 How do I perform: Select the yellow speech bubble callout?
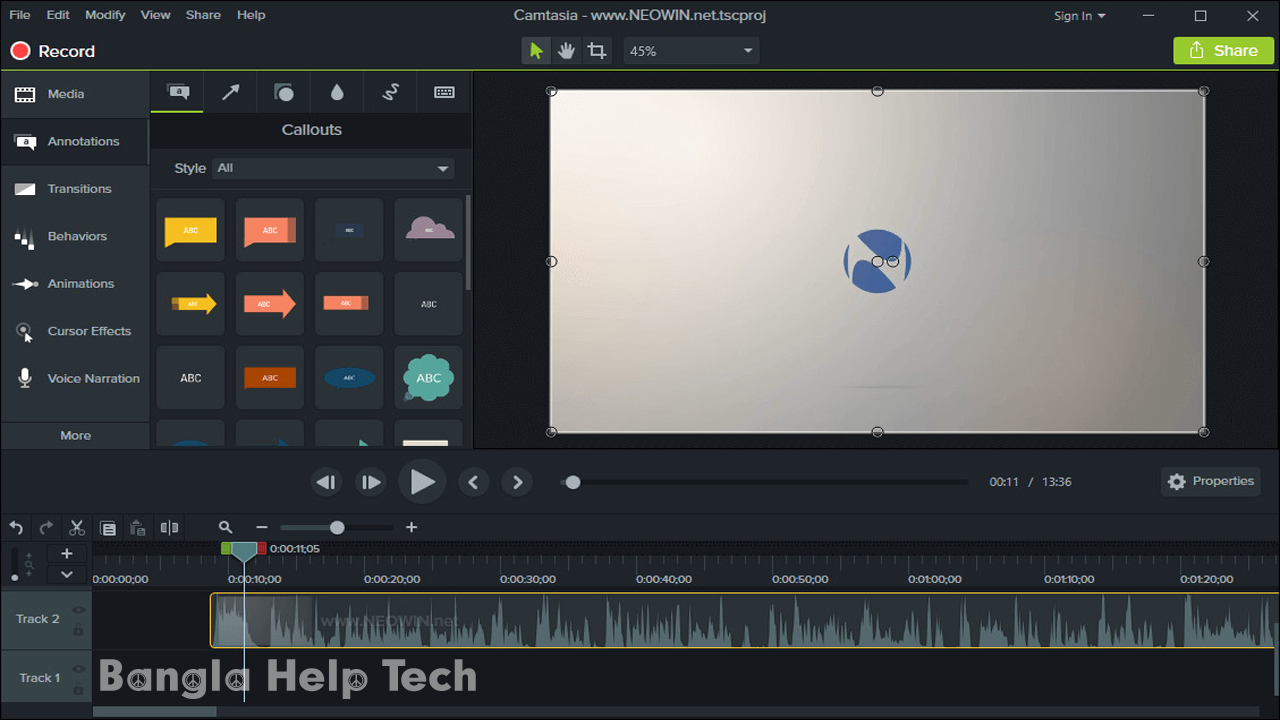point(191,230)
